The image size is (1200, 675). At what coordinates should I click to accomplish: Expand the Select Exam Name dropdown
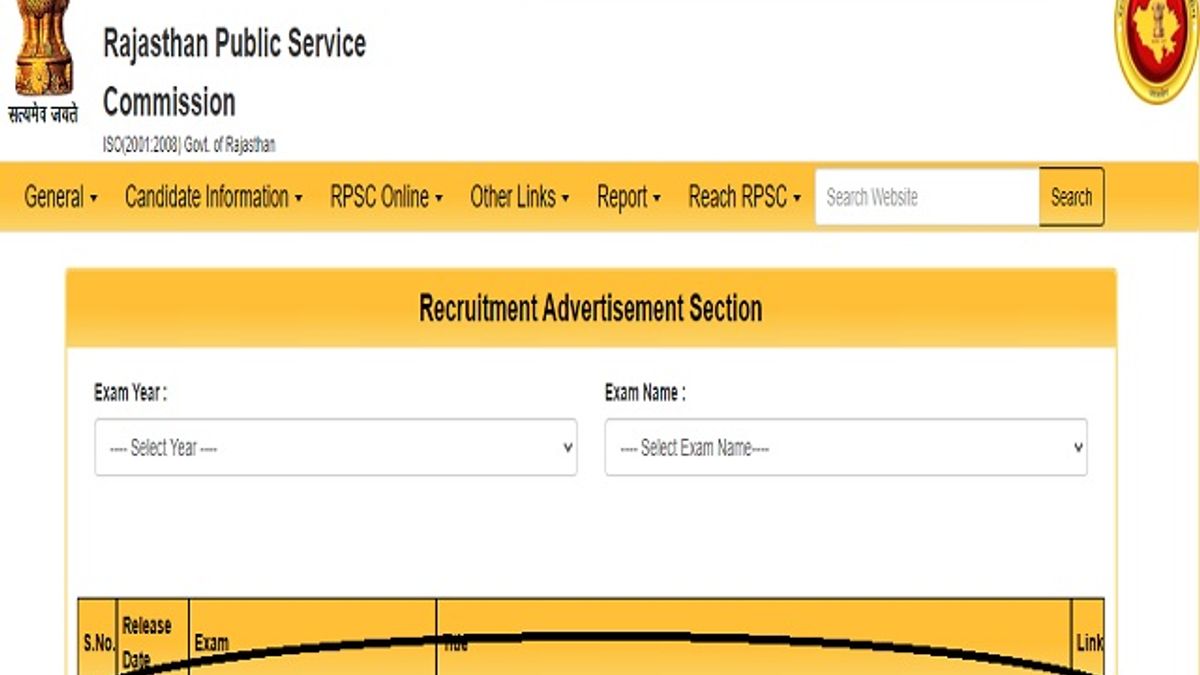(x=846, y=447)
